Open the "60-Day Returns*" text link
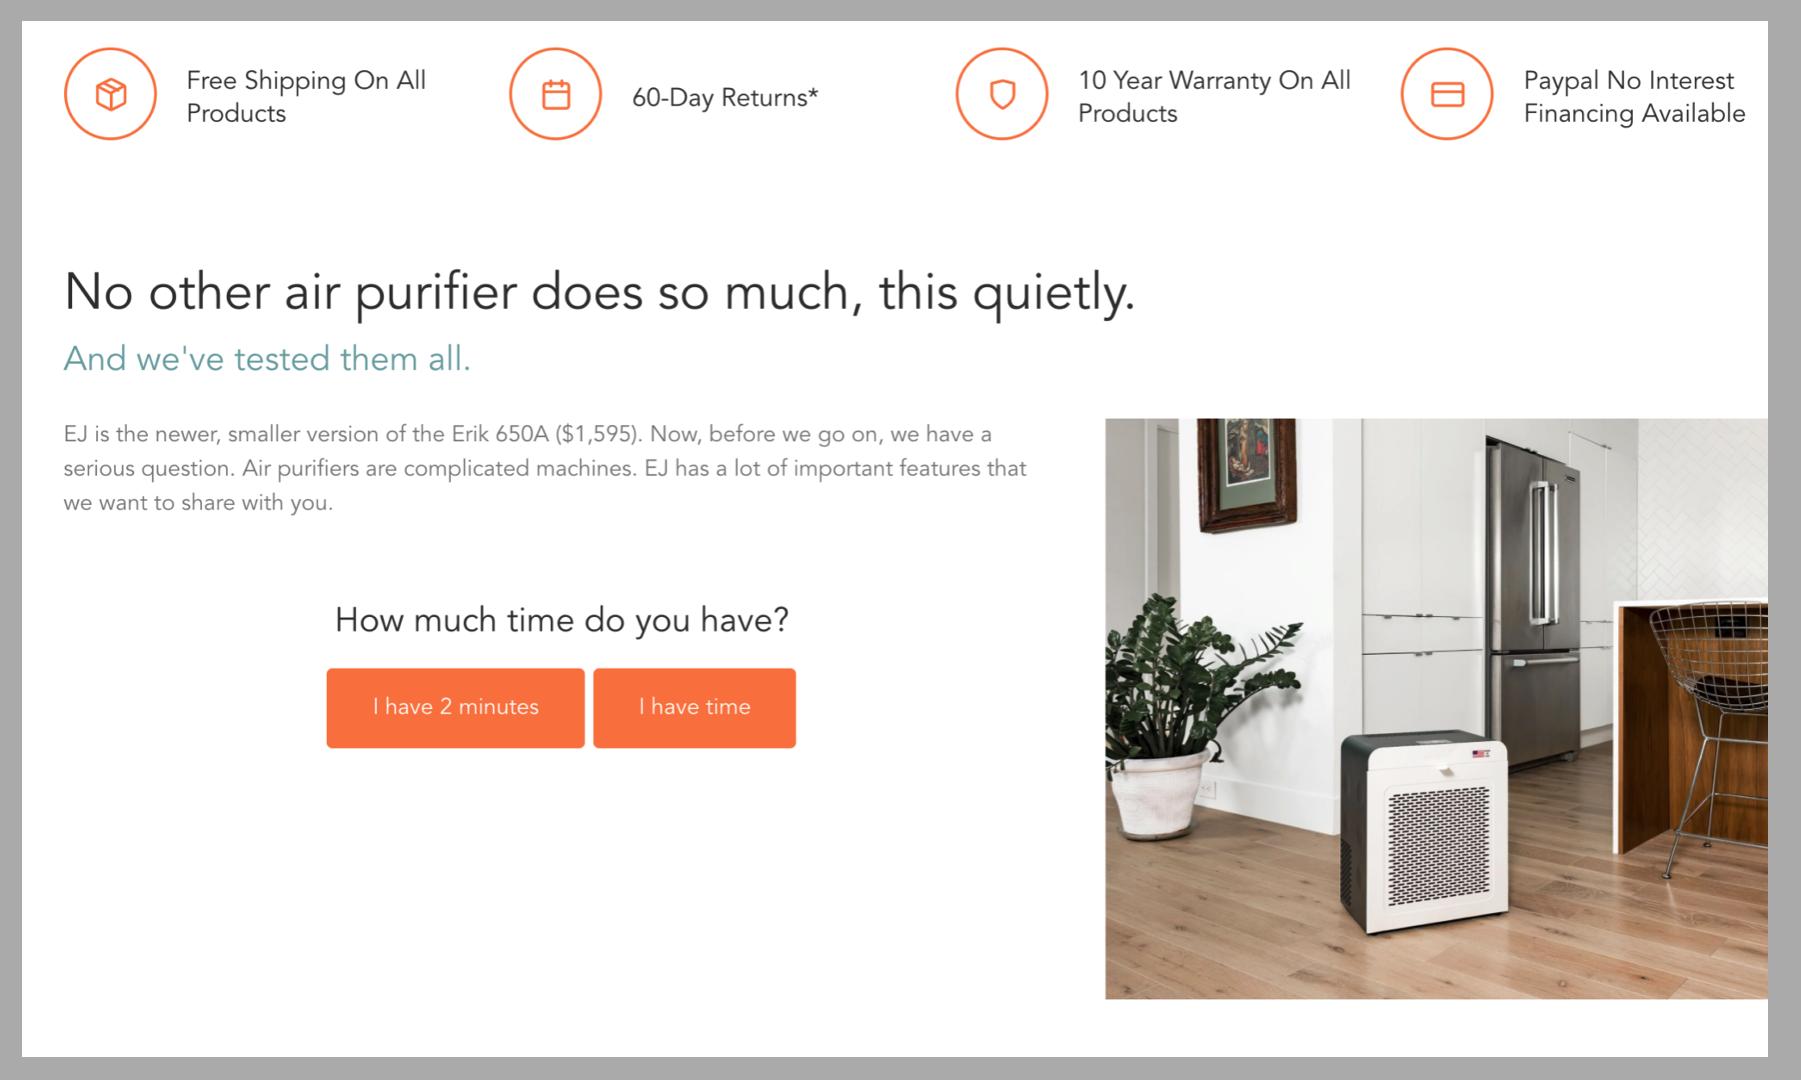 click(x=725, y=97)
